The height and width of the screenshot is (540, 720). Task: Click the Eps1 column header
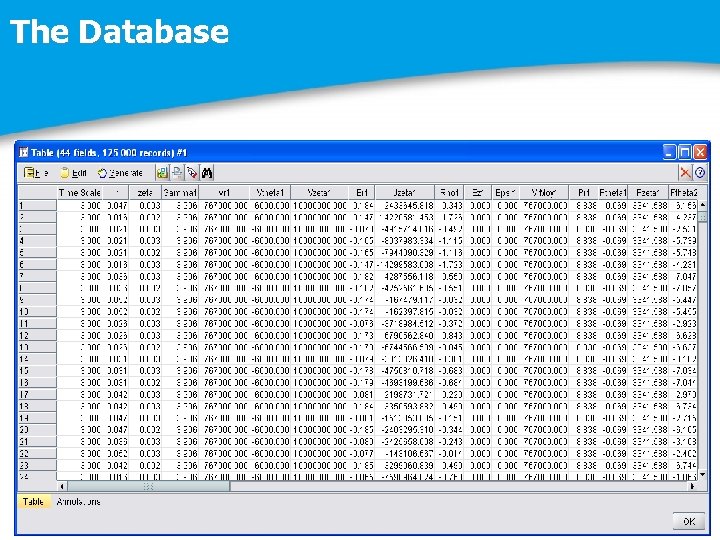tap(505, 193)
